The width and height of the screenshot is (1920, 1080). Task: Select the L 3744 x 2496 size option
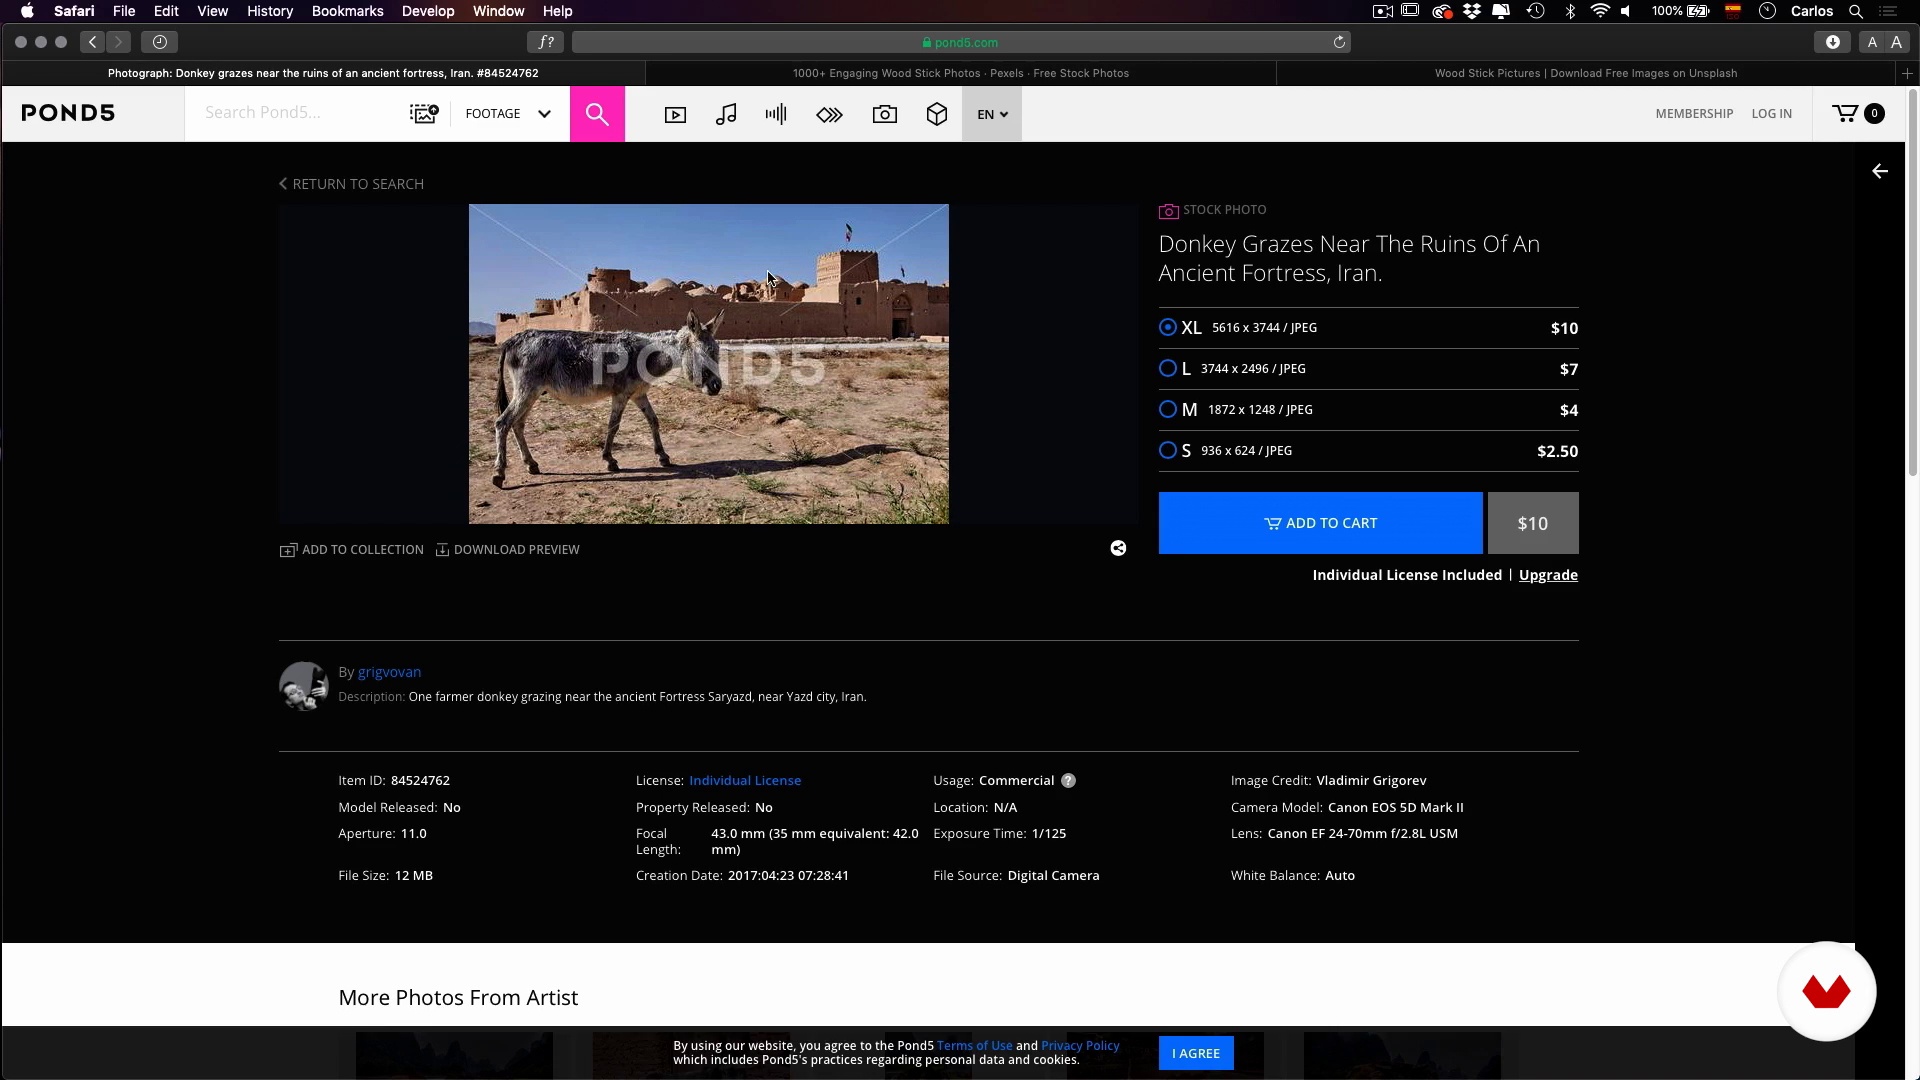pyautogui.click(x=1167, y=369)
